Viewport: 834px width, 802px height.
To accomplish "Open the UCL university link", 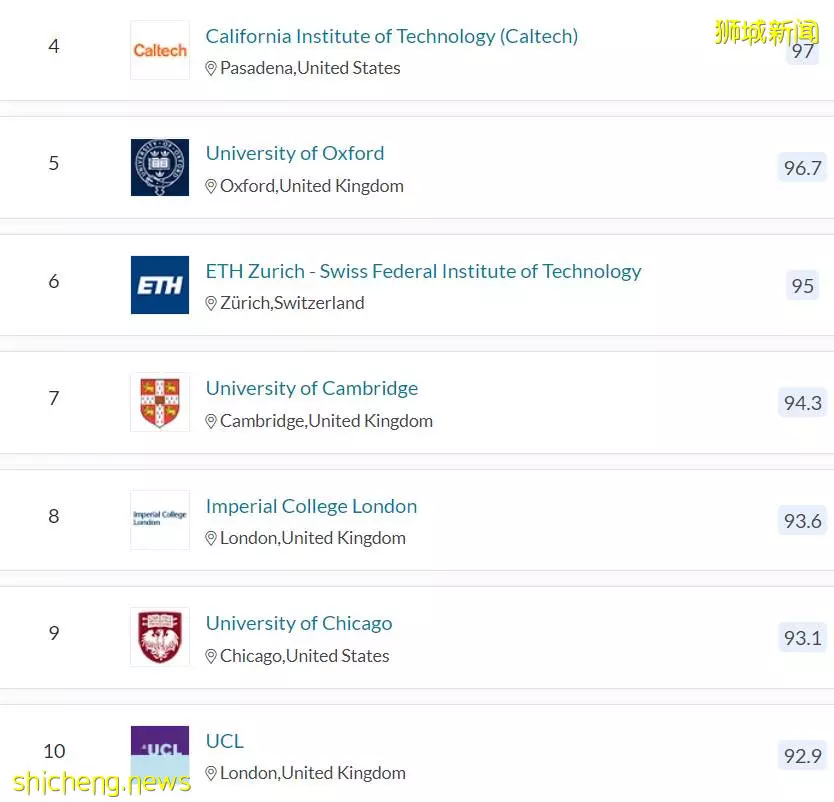I will [224, 741].
